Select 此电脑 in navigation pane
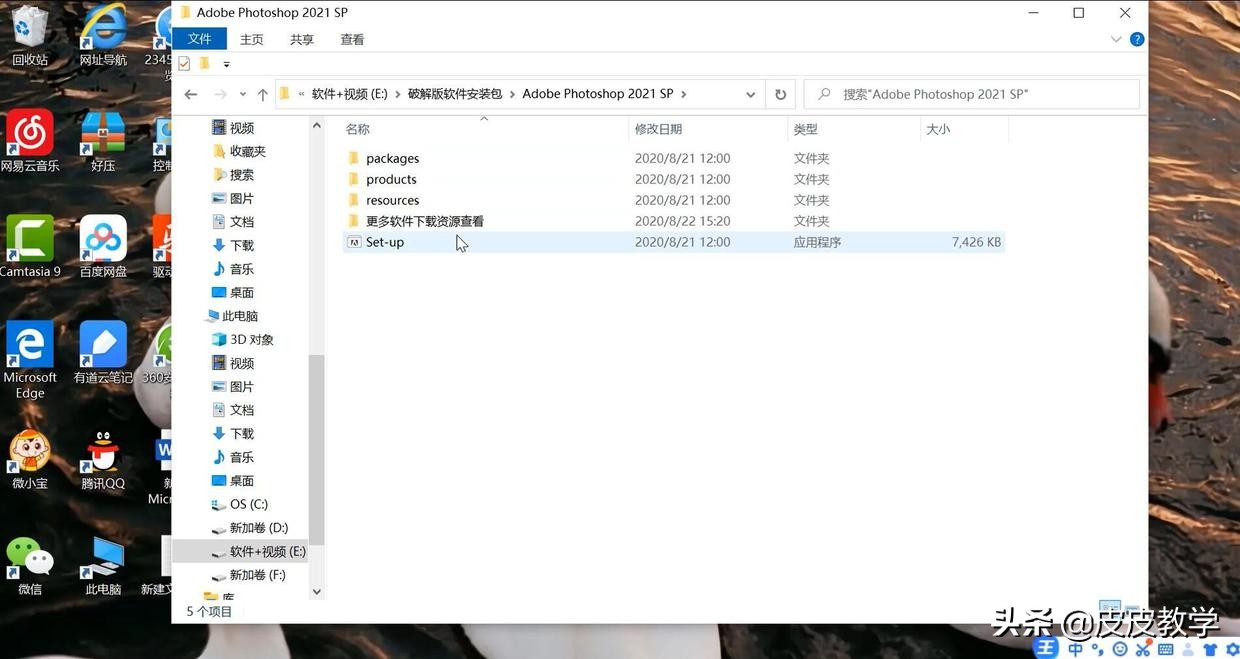Screen dimensions: 1240x659 pos(239,316)
